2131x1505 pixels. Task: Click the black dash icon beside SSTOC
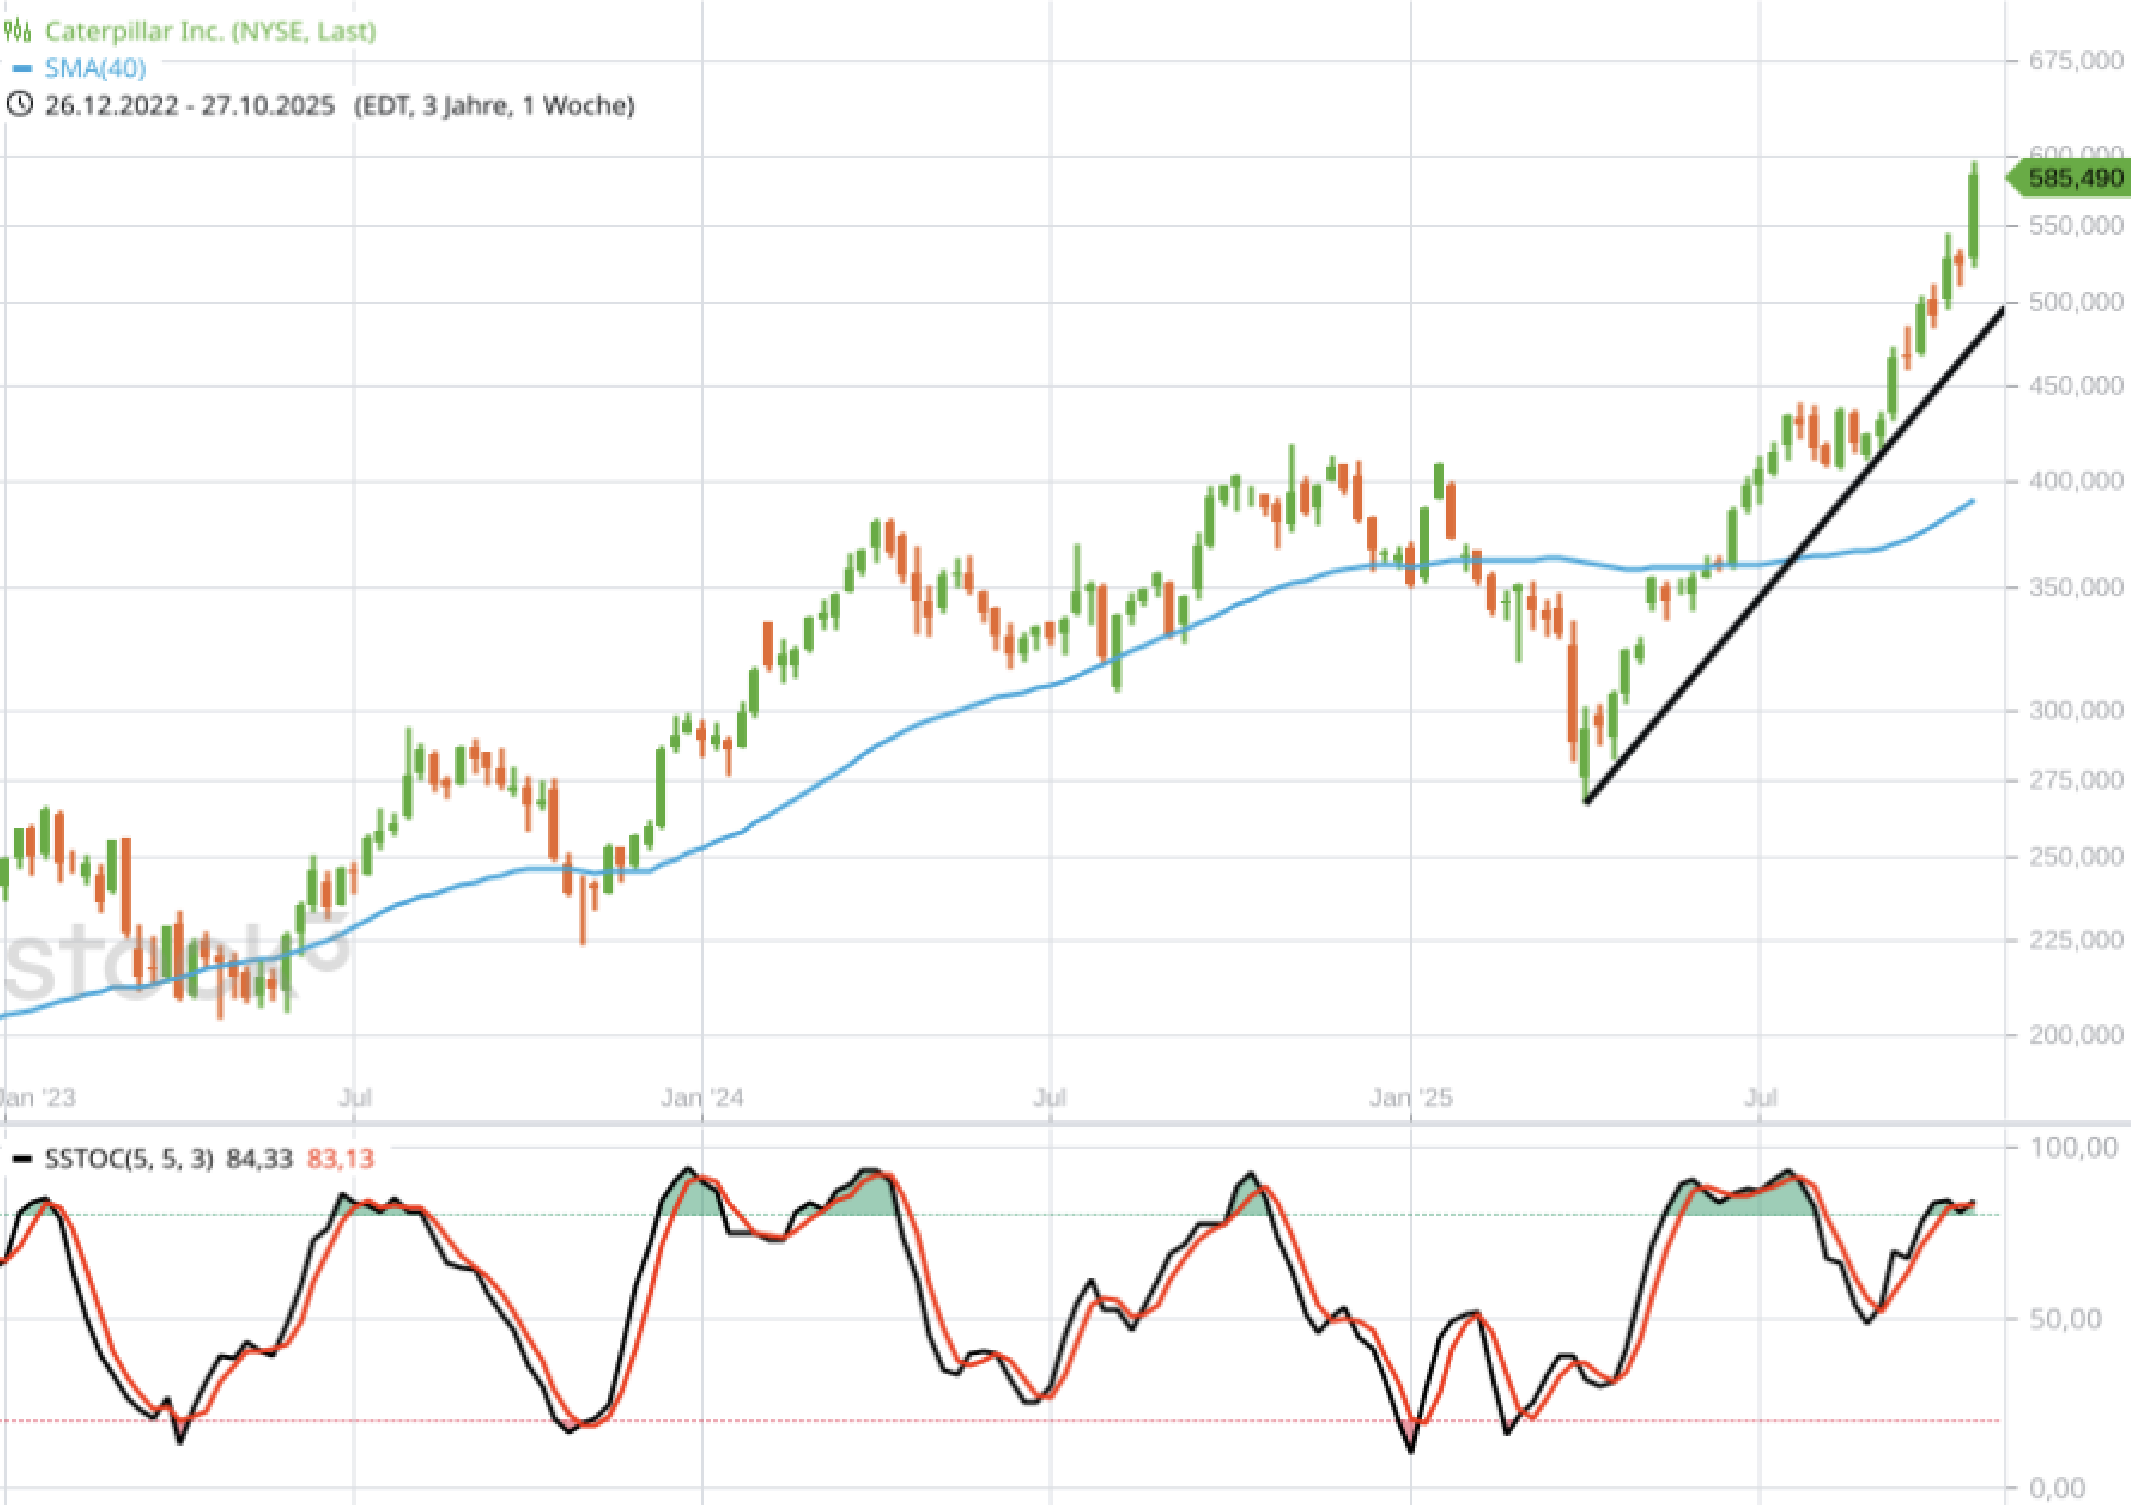point(22,1159)
